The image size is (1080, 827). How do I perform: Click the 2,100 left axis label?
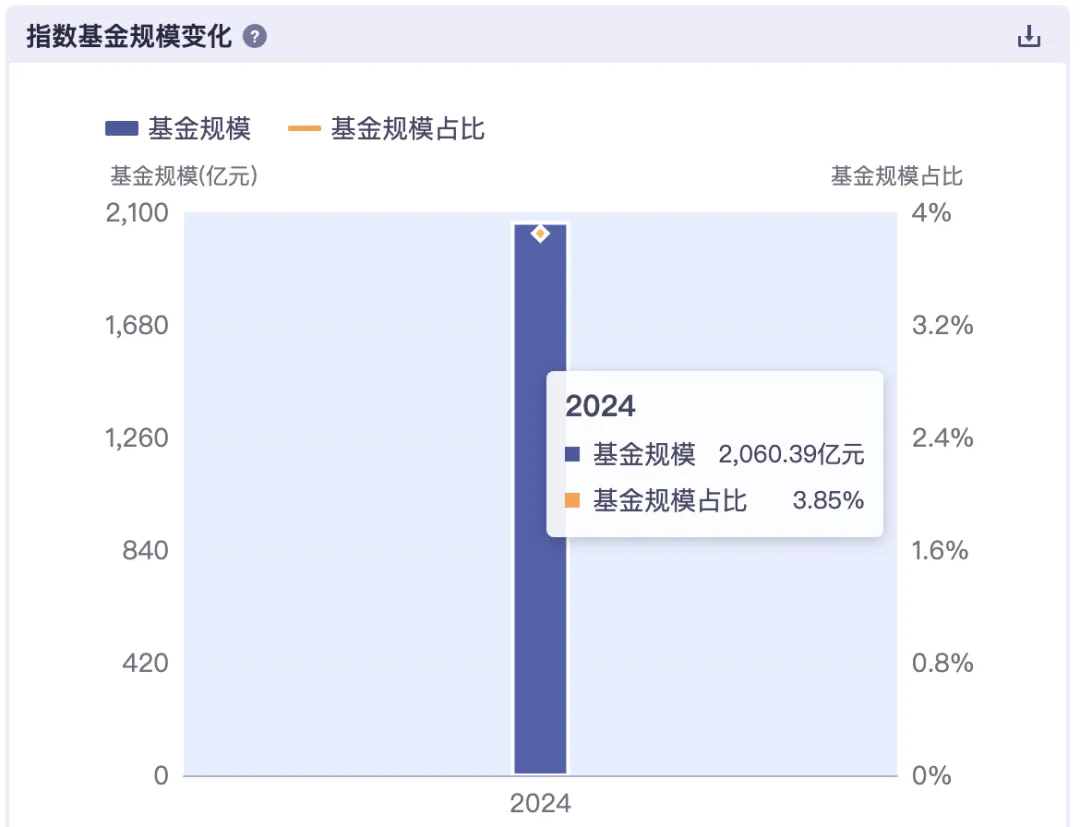[136, 213]
